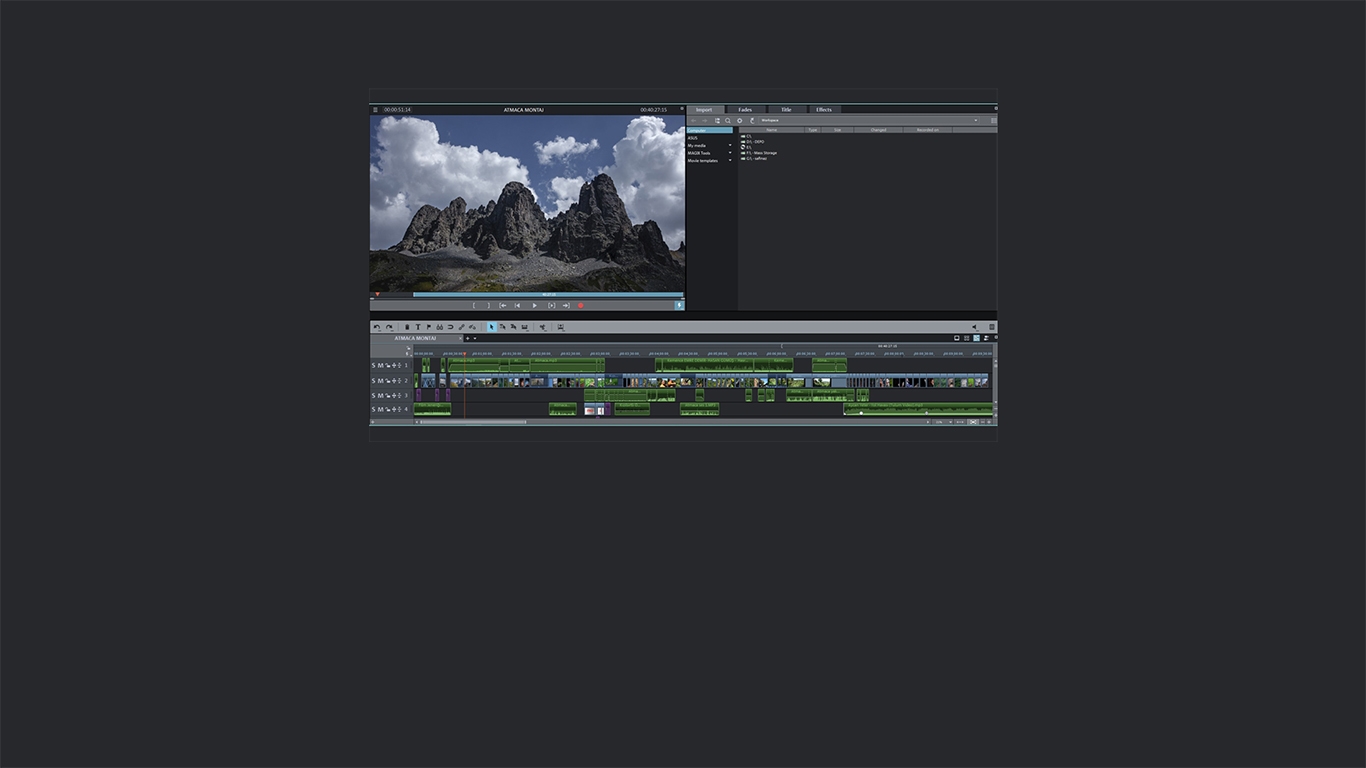Jump to the range start marker
Image resolution: width=1366 pixels, height=768 pixels.
pyautogui.click(x=502, y=305)
